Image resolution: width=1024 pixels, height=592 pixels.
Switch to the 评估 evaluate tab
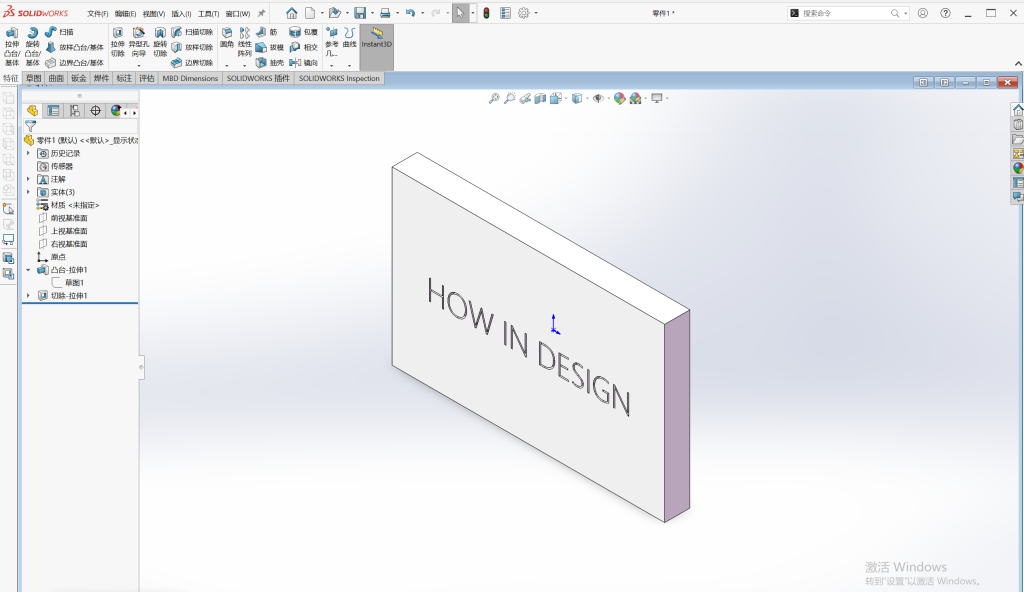[x=147, y=78]
